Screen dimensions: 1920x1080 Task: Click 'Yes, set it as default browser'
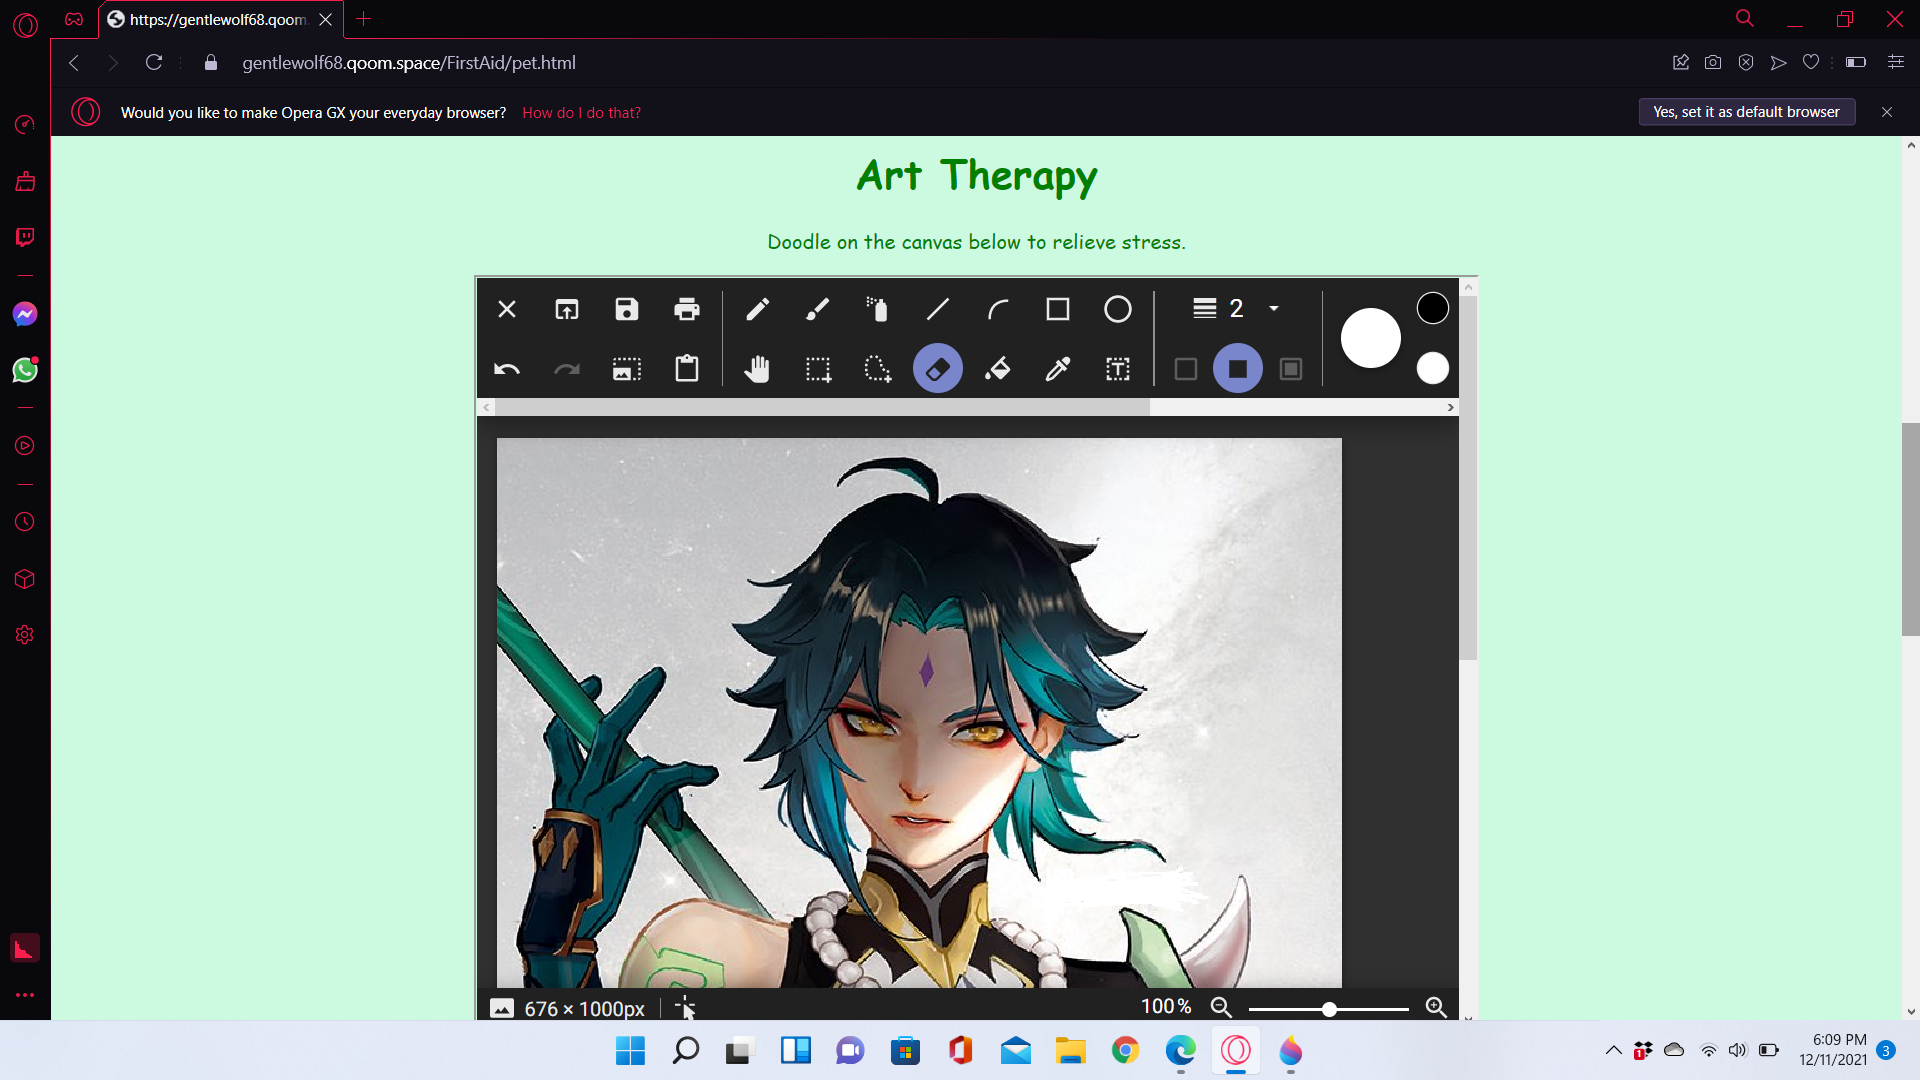pyautogui.click(x=1746, y=112)
